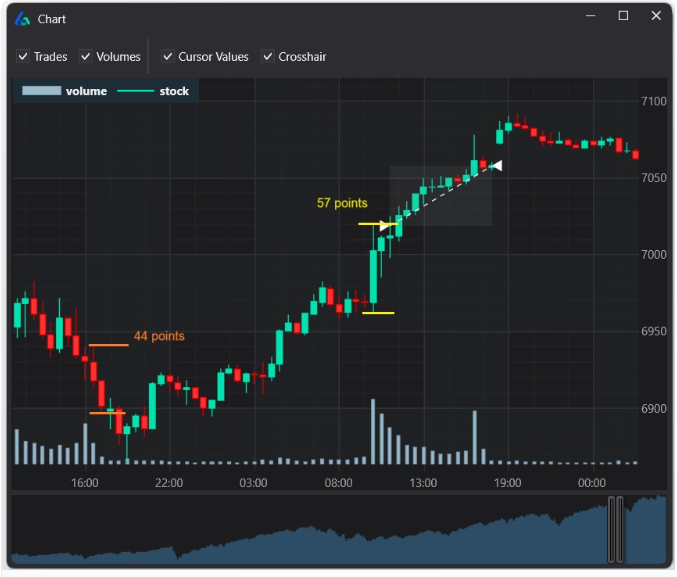Click the 16:00 time axis label
Image resolution: width=677 pixels, height=577 pixels.
tap(85, 483)
